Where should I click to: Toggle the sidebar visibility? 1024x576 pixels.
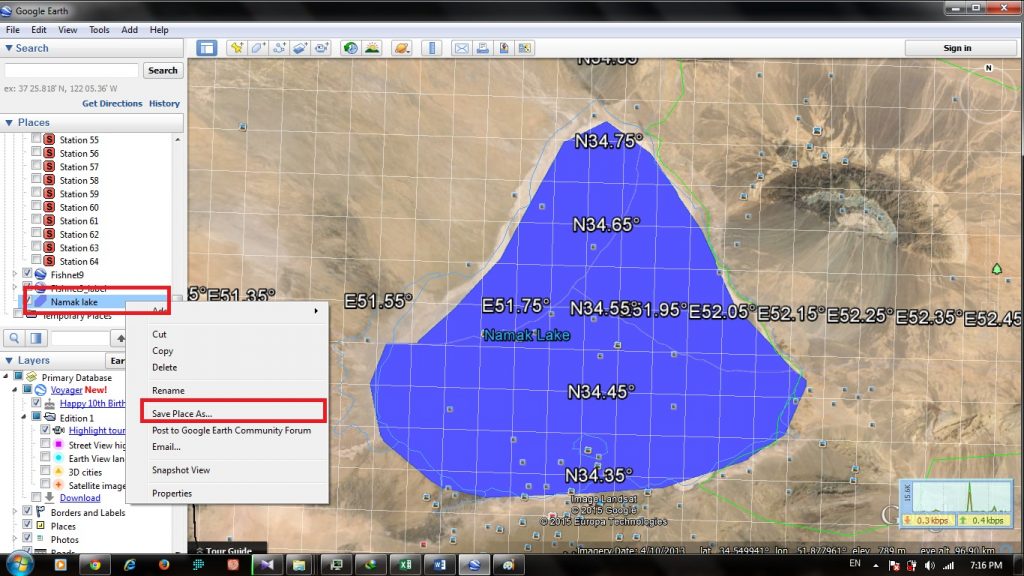[x=208, y=47]
